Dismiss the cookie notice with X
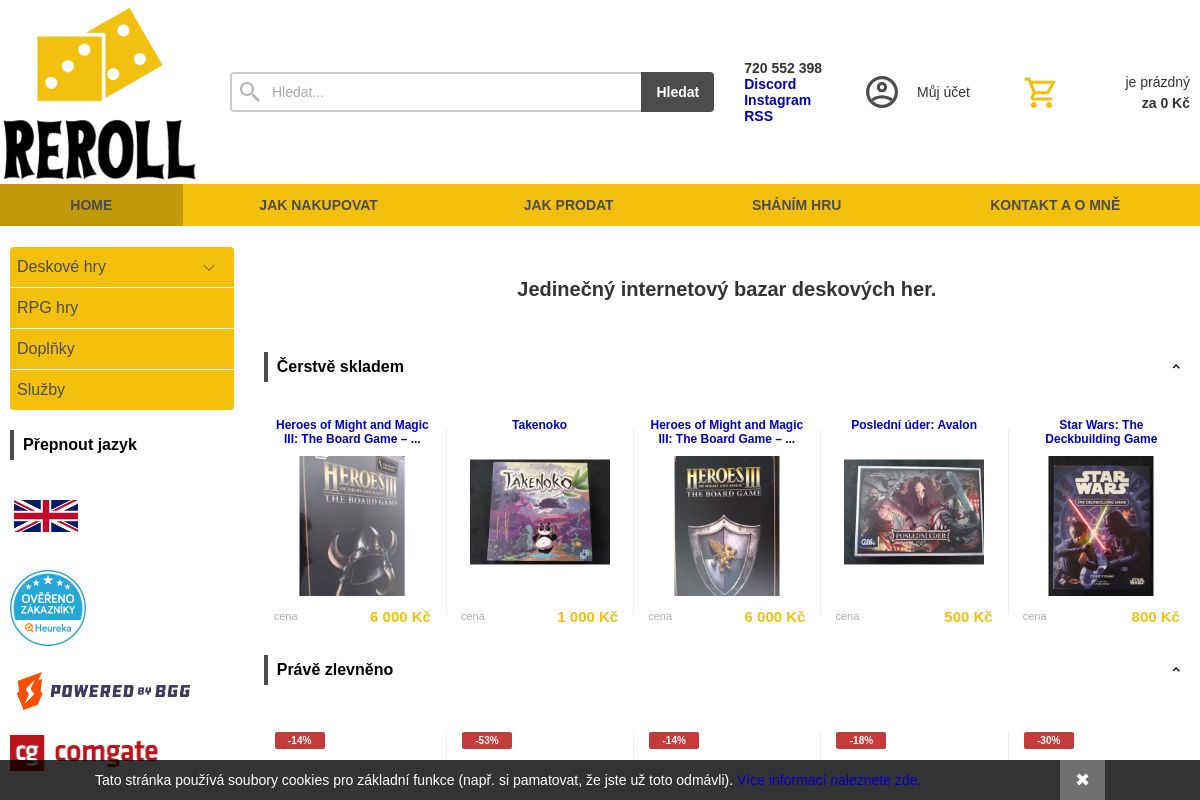Image resolution: width=1200 pixels, height=800 pixels. pos(1082,780)
